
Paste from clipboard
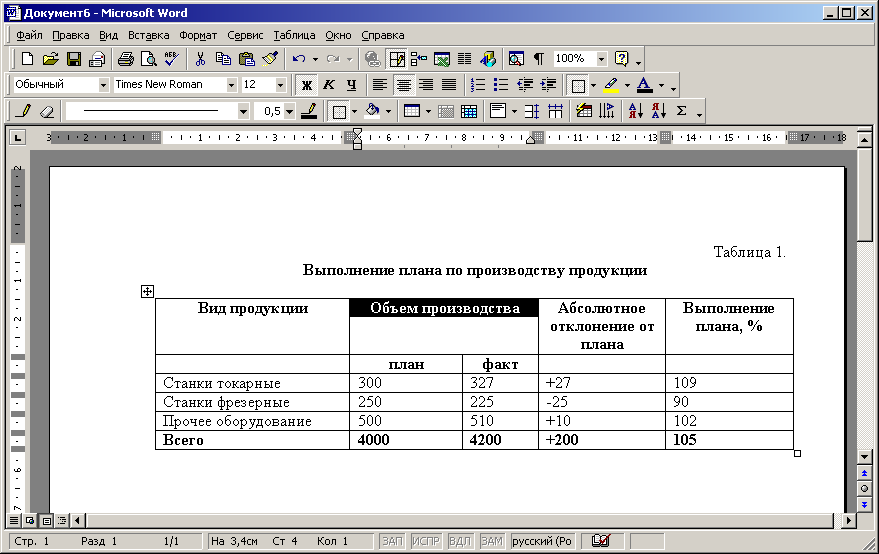[247, 59]
